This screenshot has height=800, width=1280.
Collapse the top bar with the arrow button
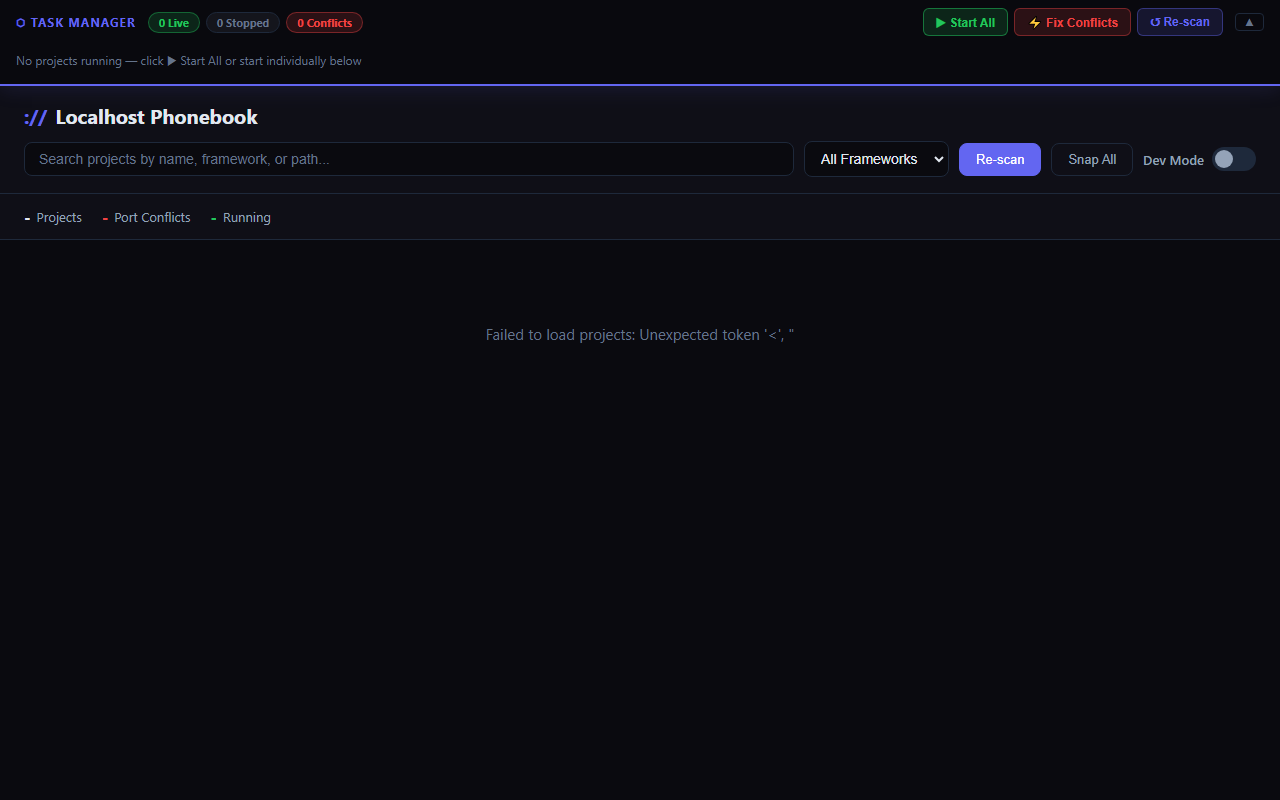[x=1248, y=21]
